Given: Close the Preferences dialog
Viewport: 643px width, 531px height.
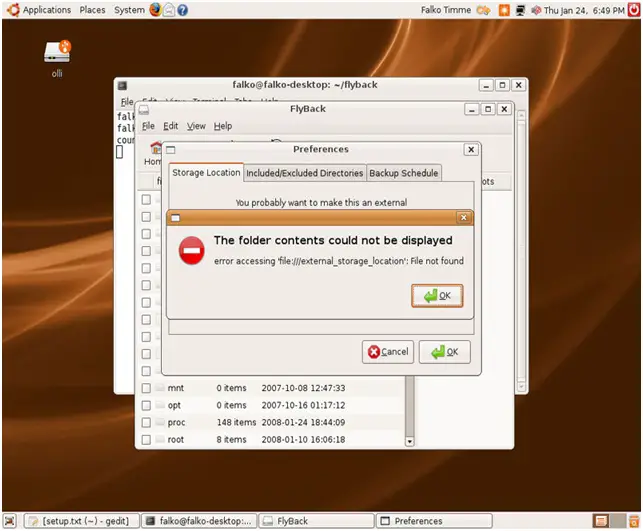Looking at the screenshot, I should click(x=471, y=150).
